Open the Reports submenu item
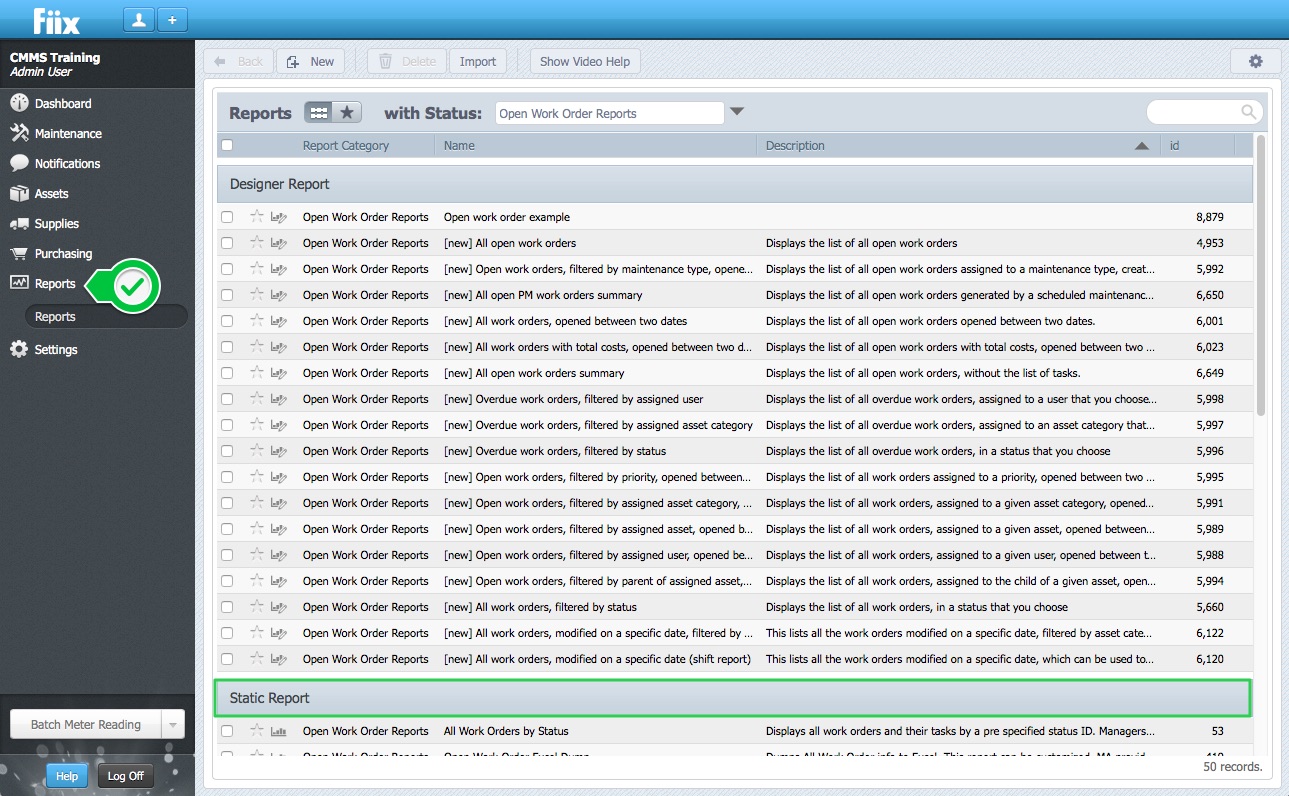 click(107, 316)
